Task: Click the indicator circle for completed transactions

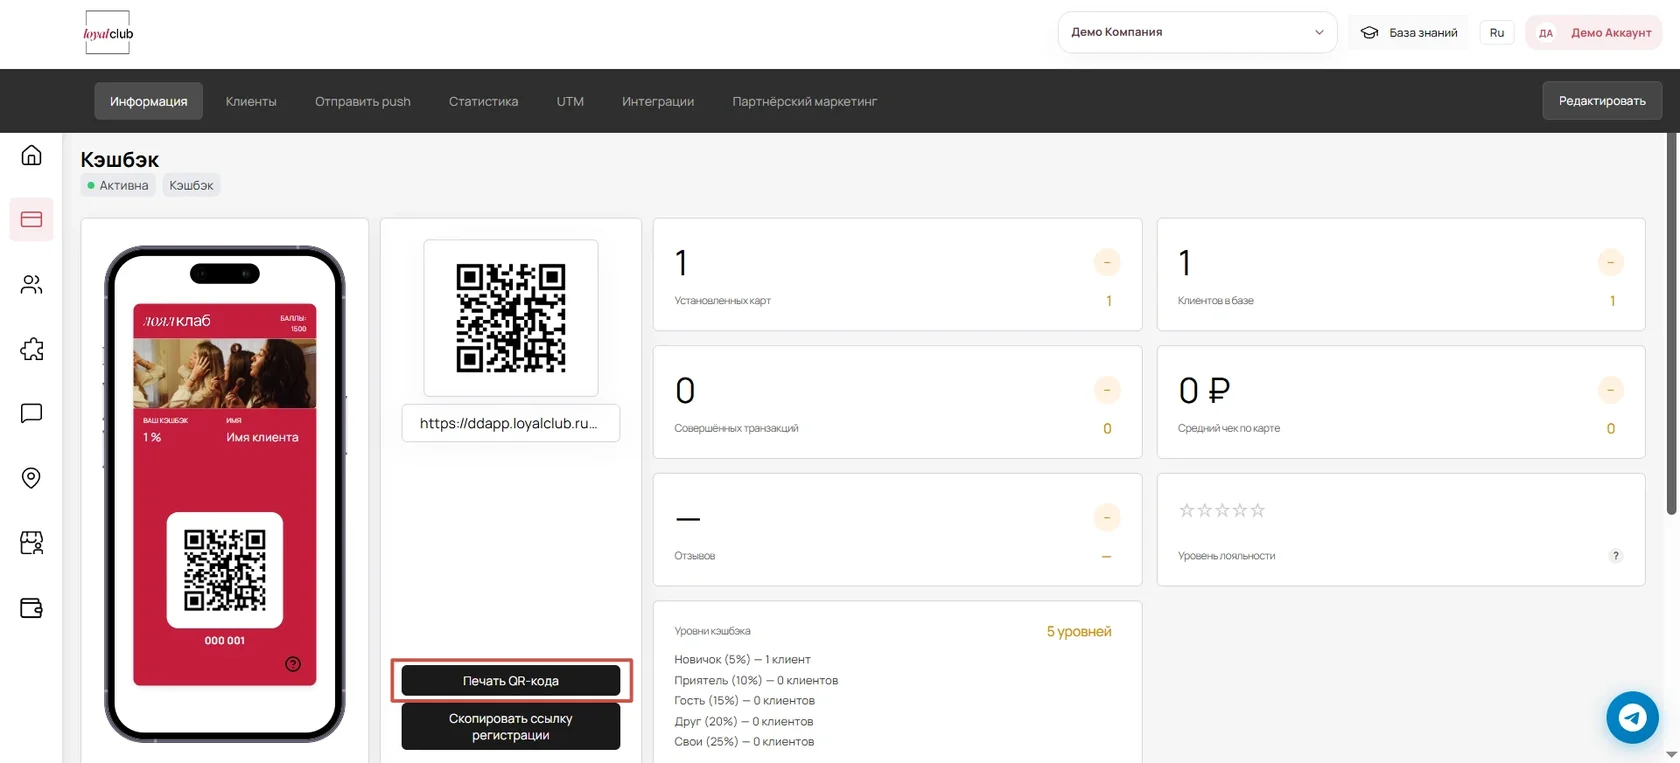Action: [x=1107, y=390]
